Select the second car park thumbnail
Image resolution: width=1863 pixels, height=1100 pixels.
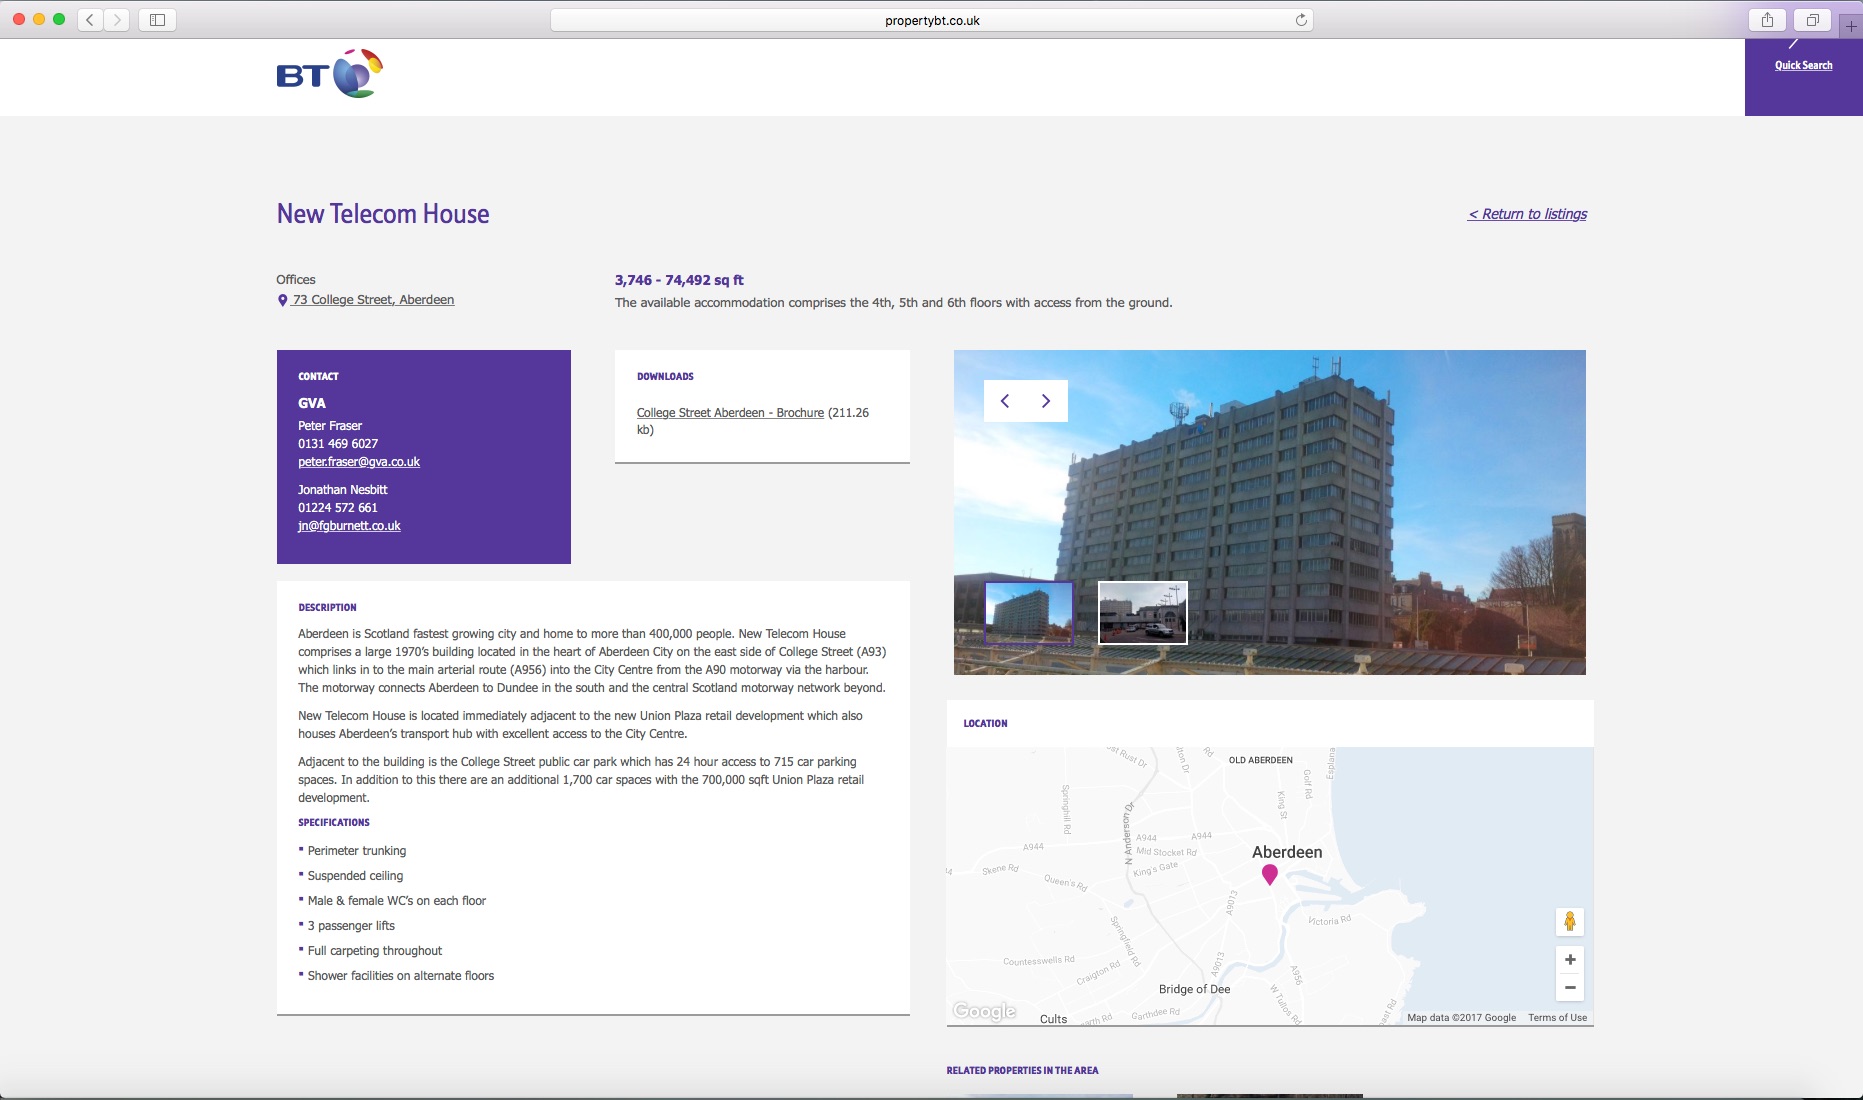(x=1142, y=612)
